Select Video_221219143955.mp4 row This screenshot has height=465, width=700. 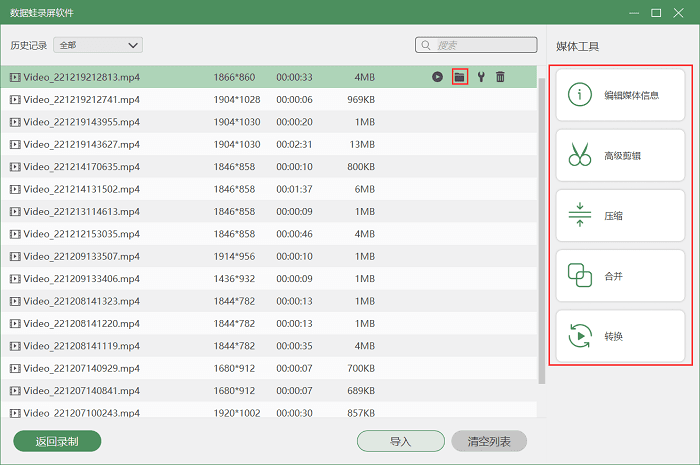tap(269, 122)
